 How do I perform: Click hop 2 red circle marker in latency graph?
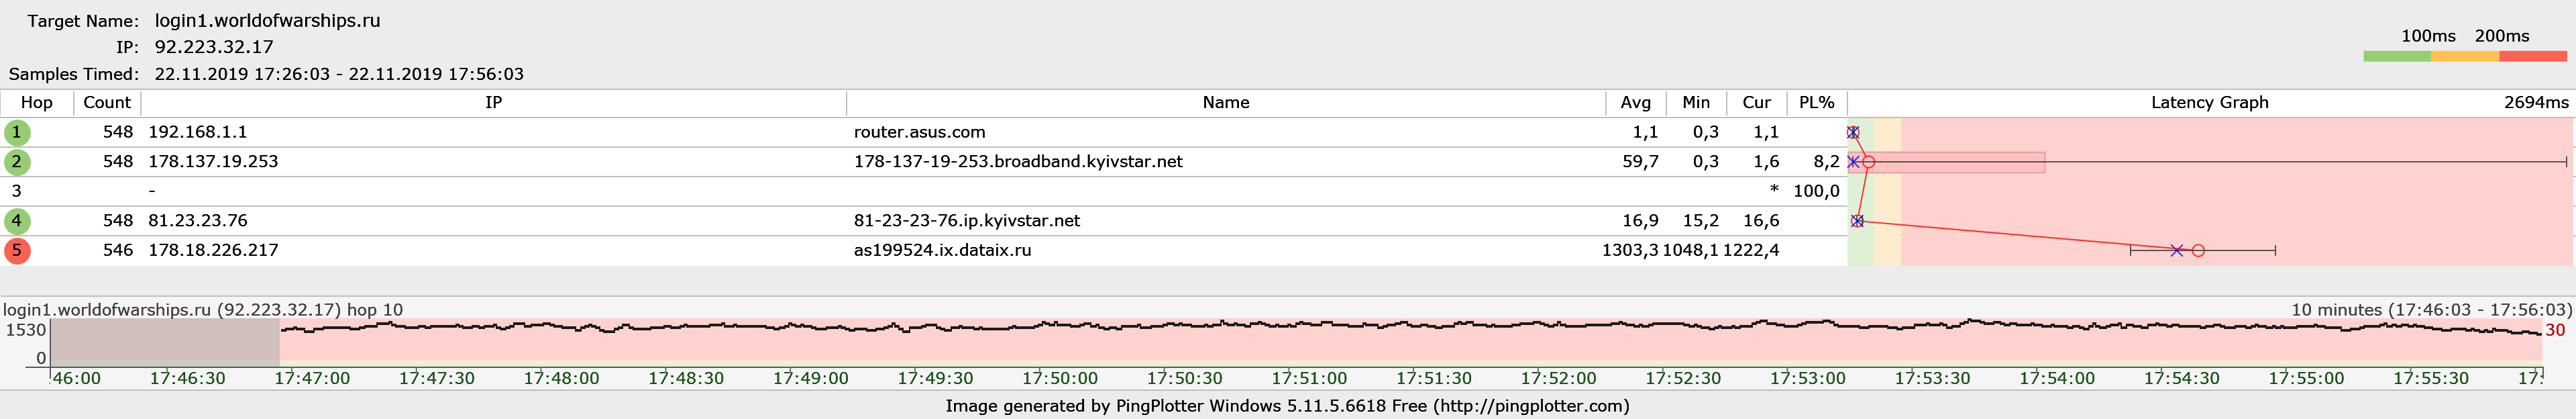(1868, 162)
